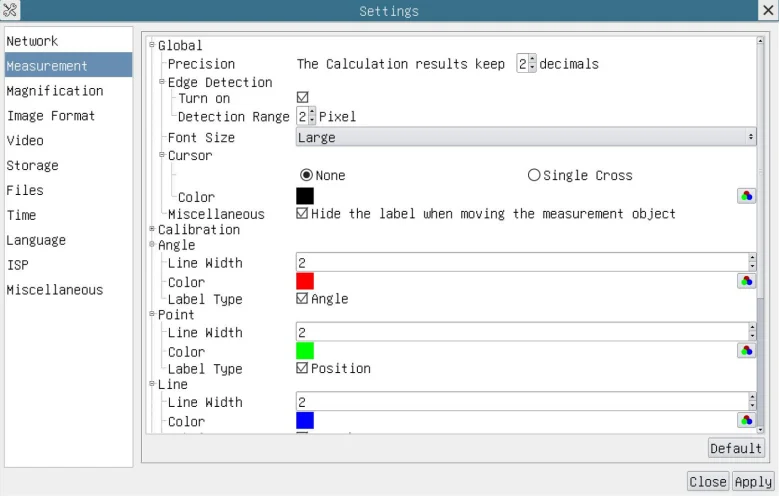Increase the Precision decimals spinner
This screenshot has width=779, height=496.
(532, 60)
